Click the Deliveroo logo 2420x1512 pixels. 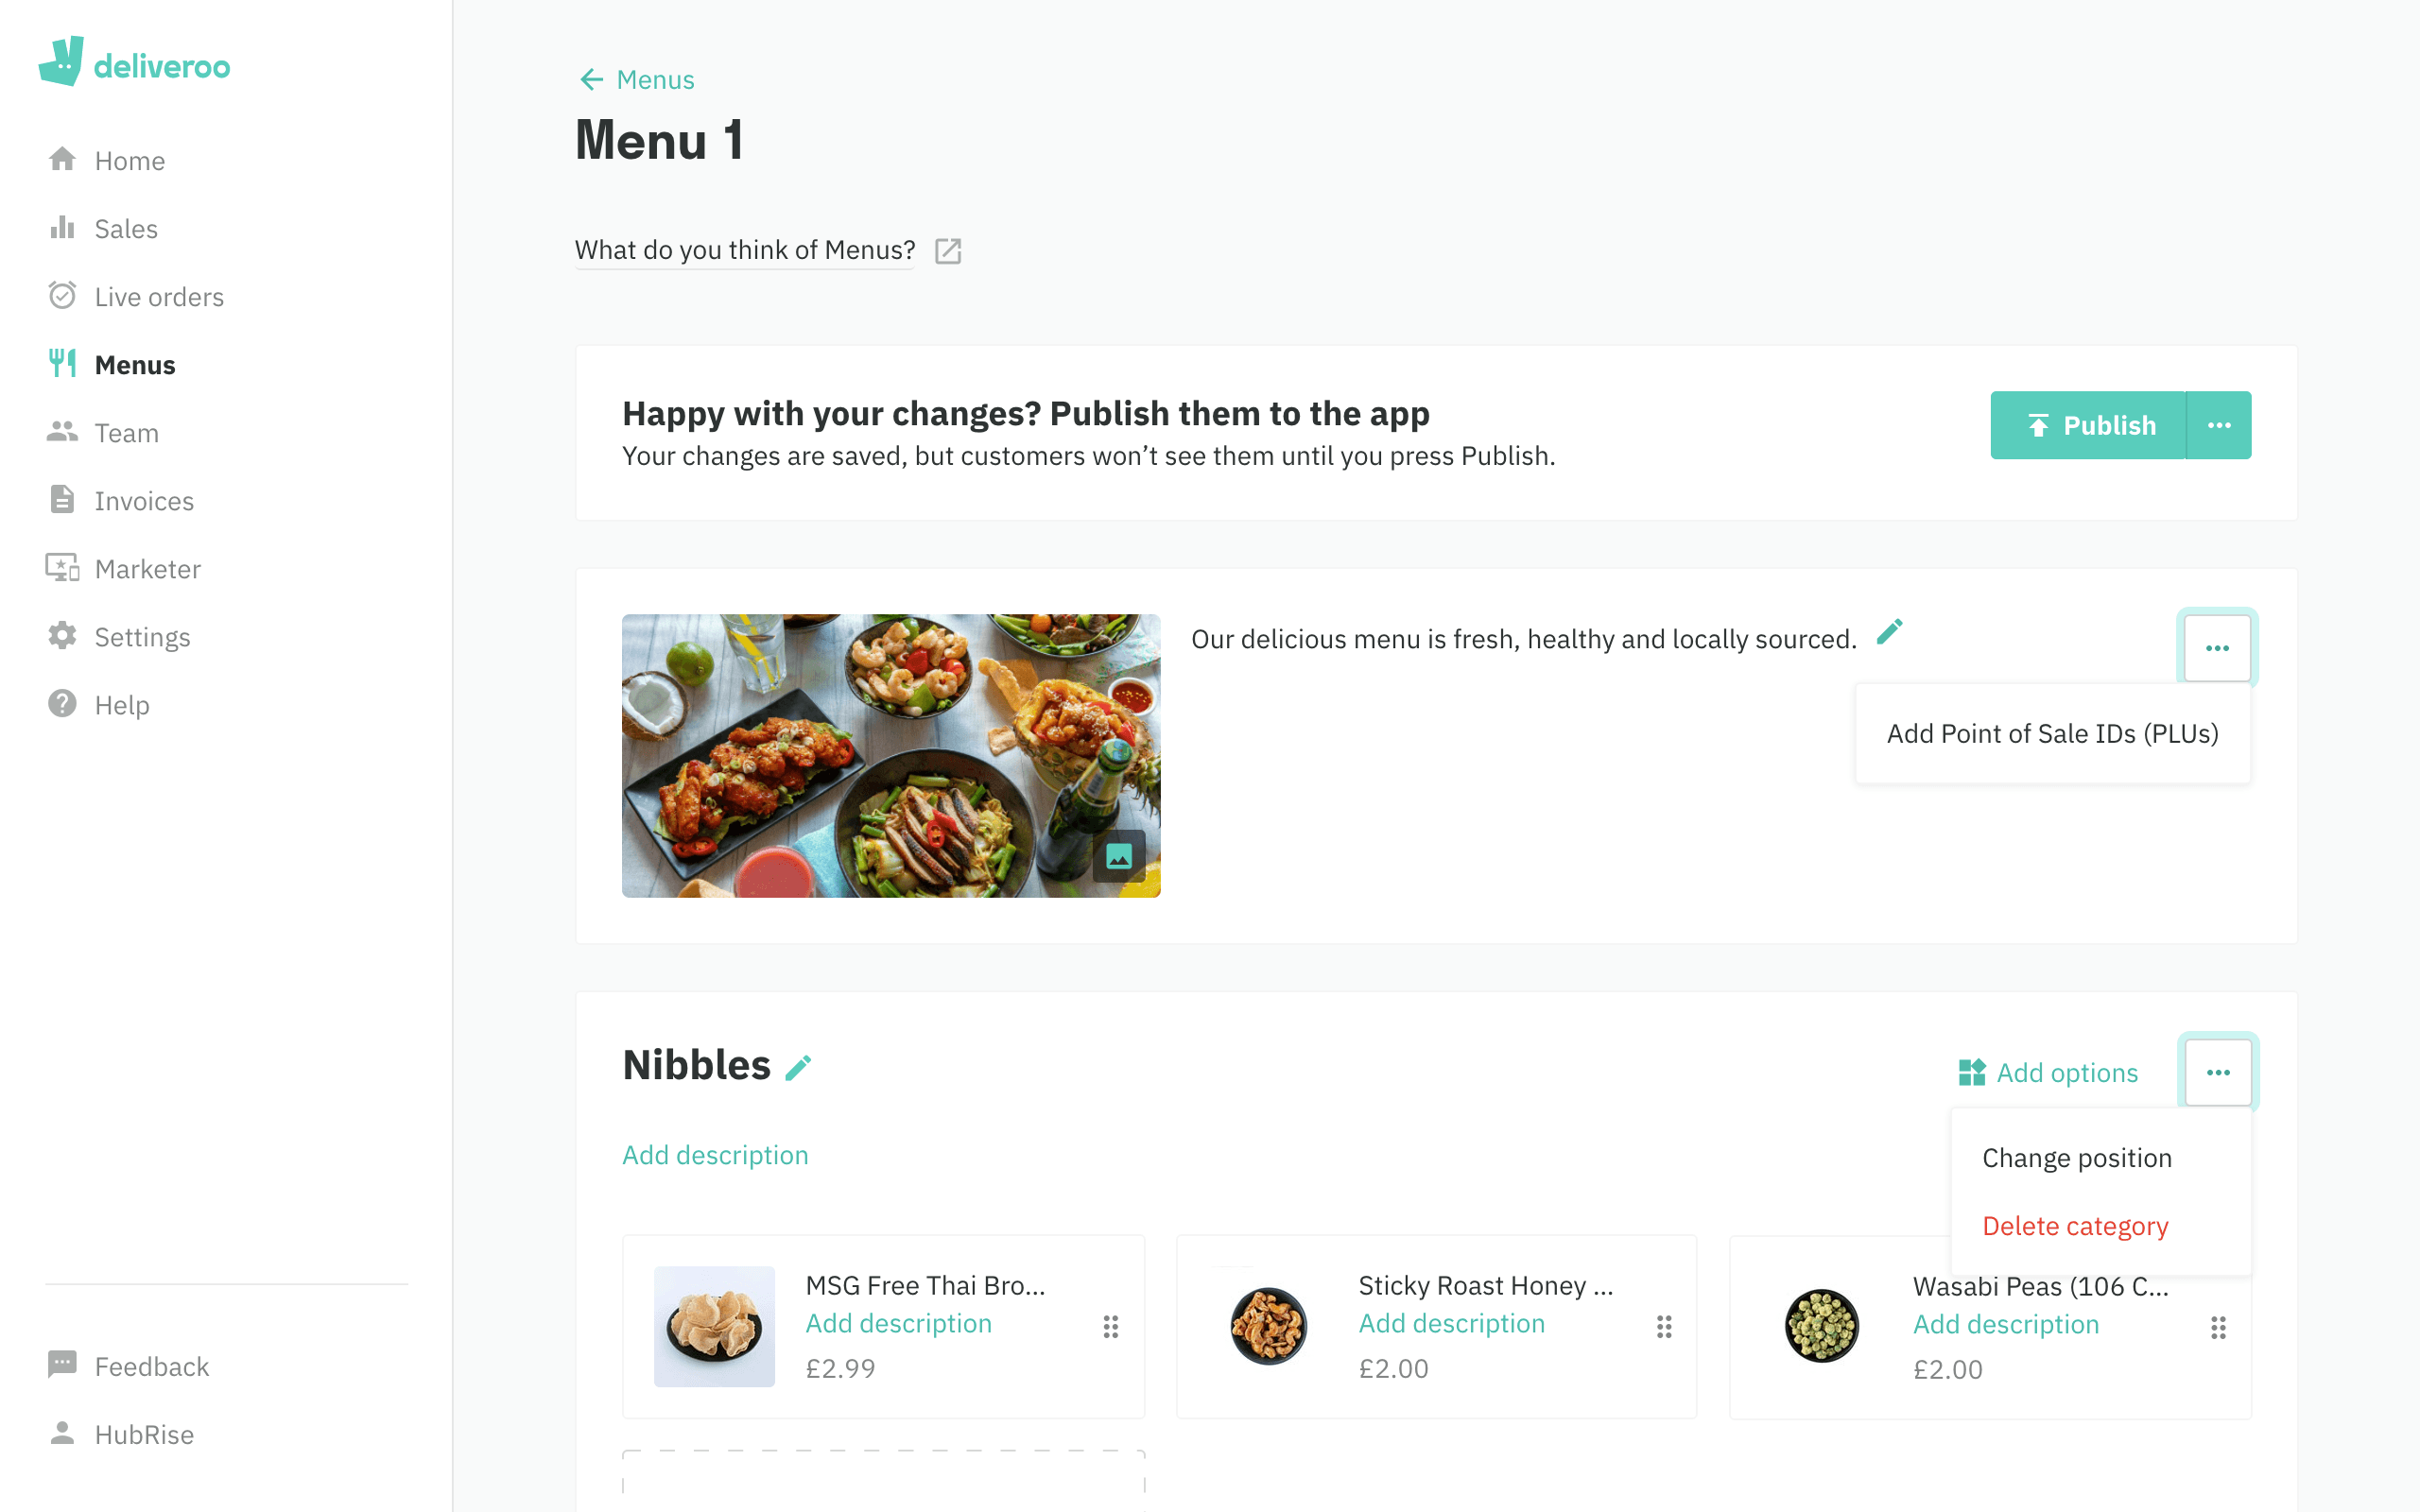[135, 62]
